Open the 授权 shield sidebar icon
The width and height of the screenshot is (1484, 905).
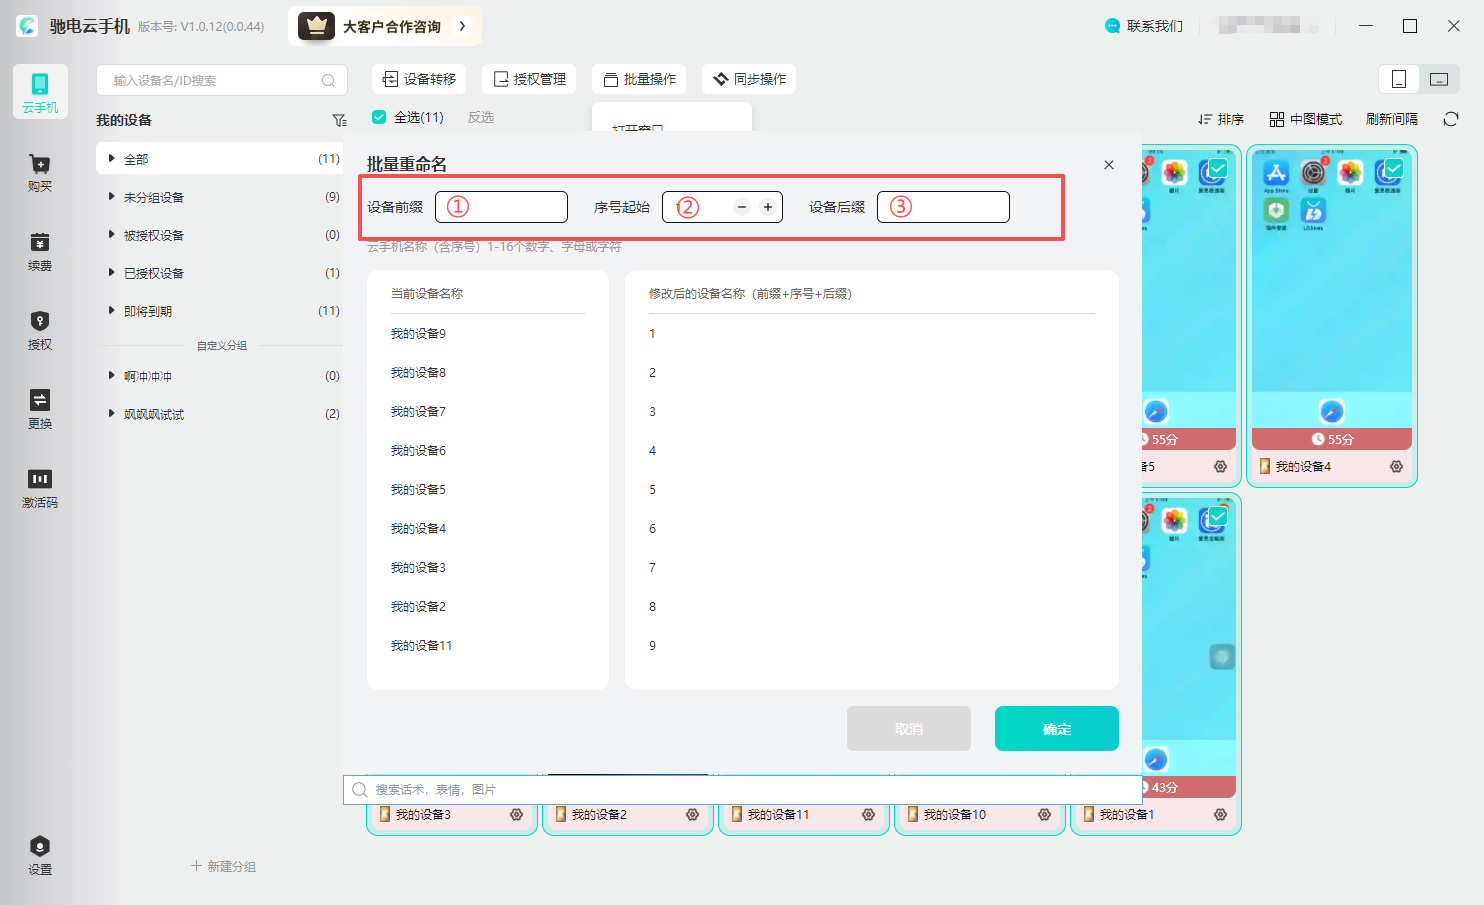(40, 330)
